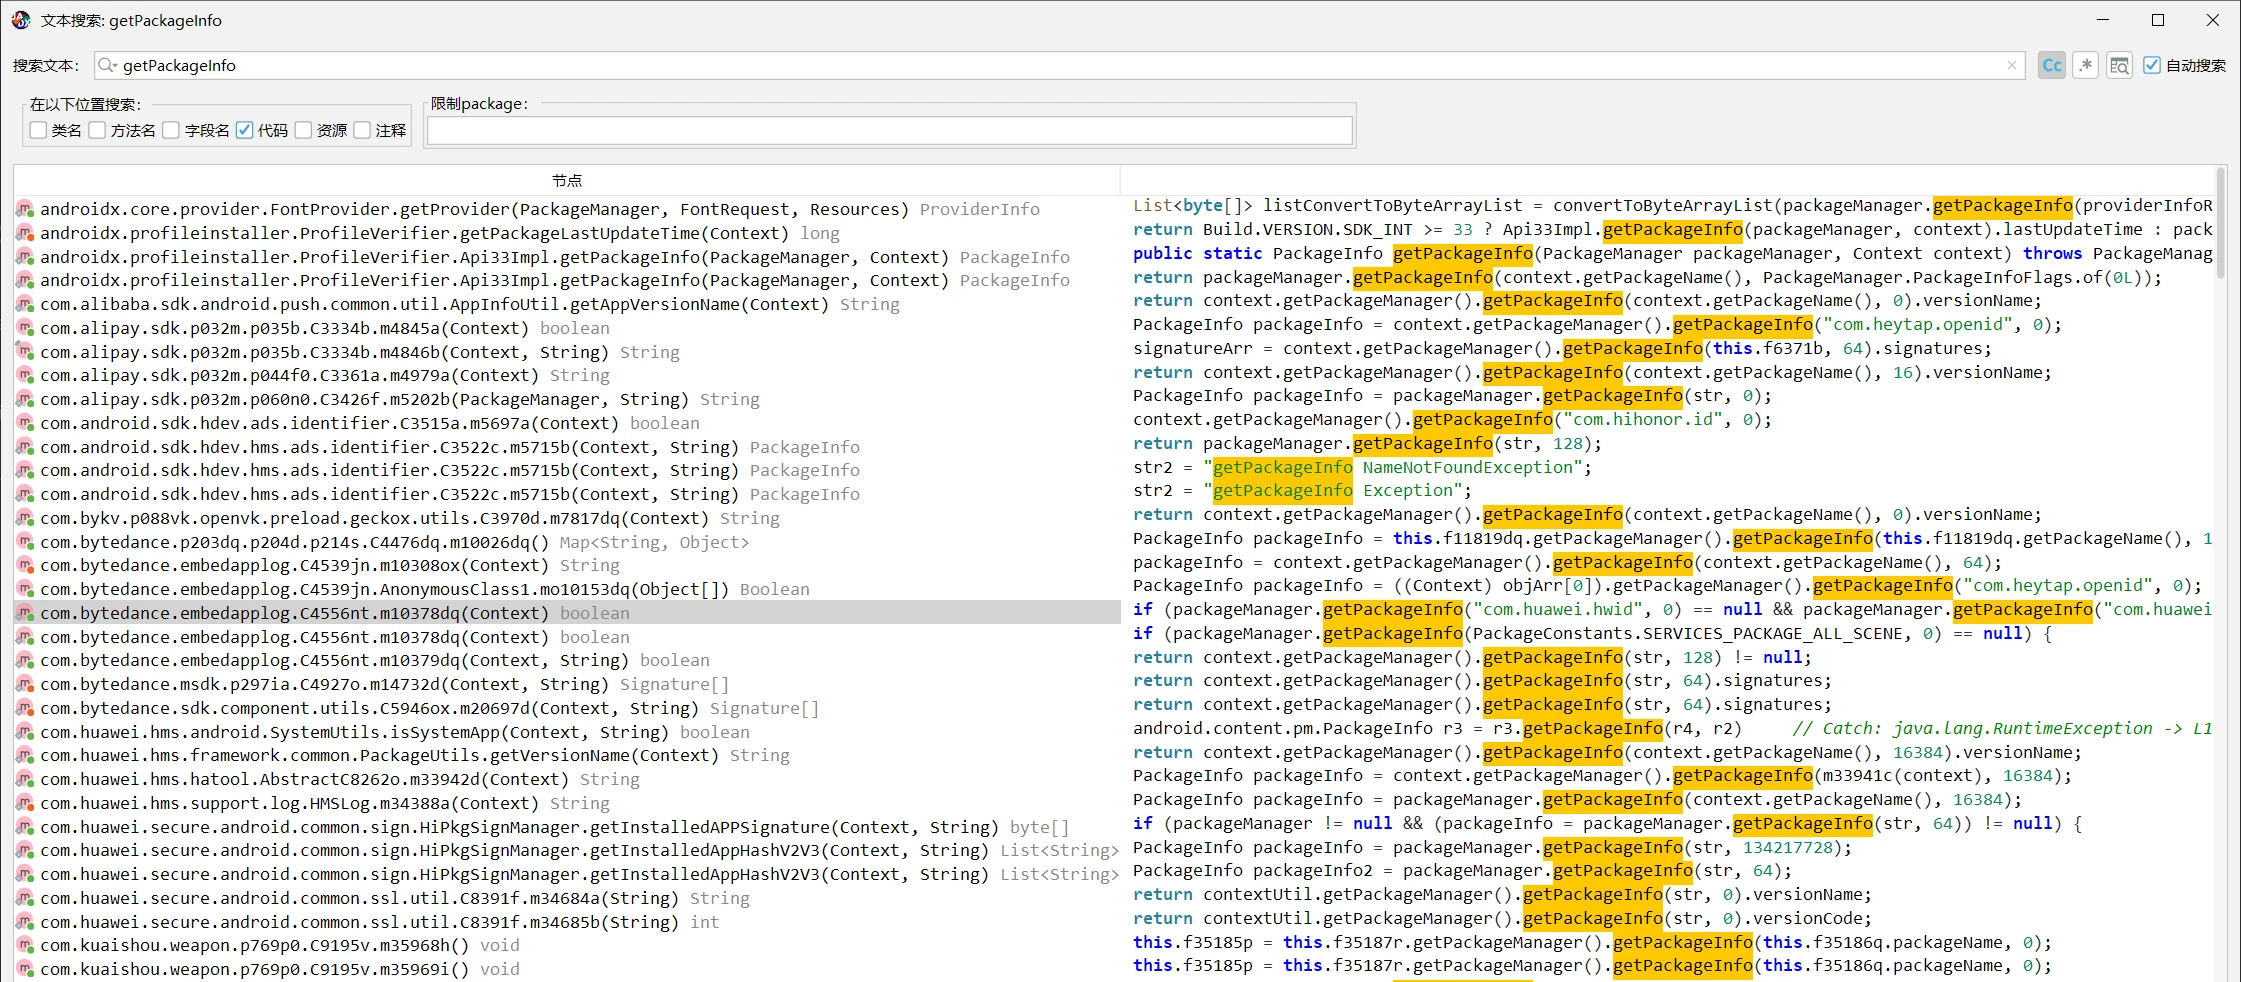Select the C3334b.m4846b(Context, String) row
2241x982 pixels.
tap(567, 352)
